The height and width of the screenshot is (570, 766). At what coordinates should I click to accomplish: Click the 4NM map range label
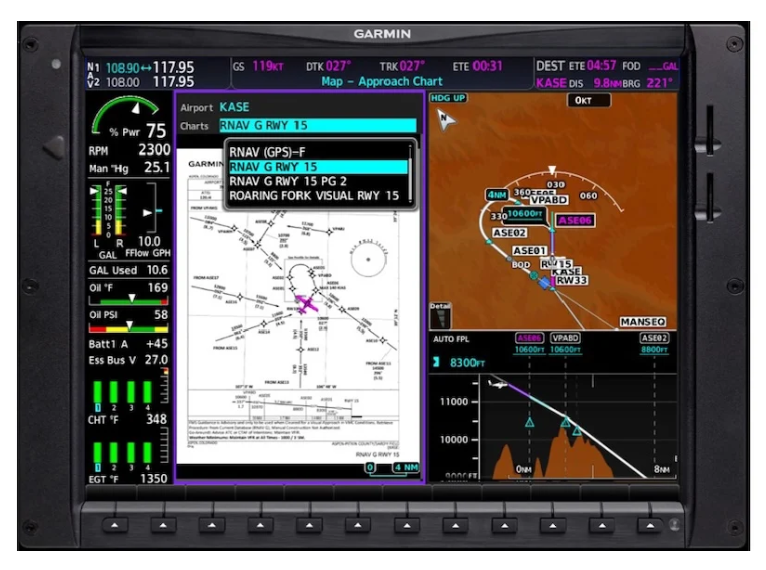click(497, 195)
